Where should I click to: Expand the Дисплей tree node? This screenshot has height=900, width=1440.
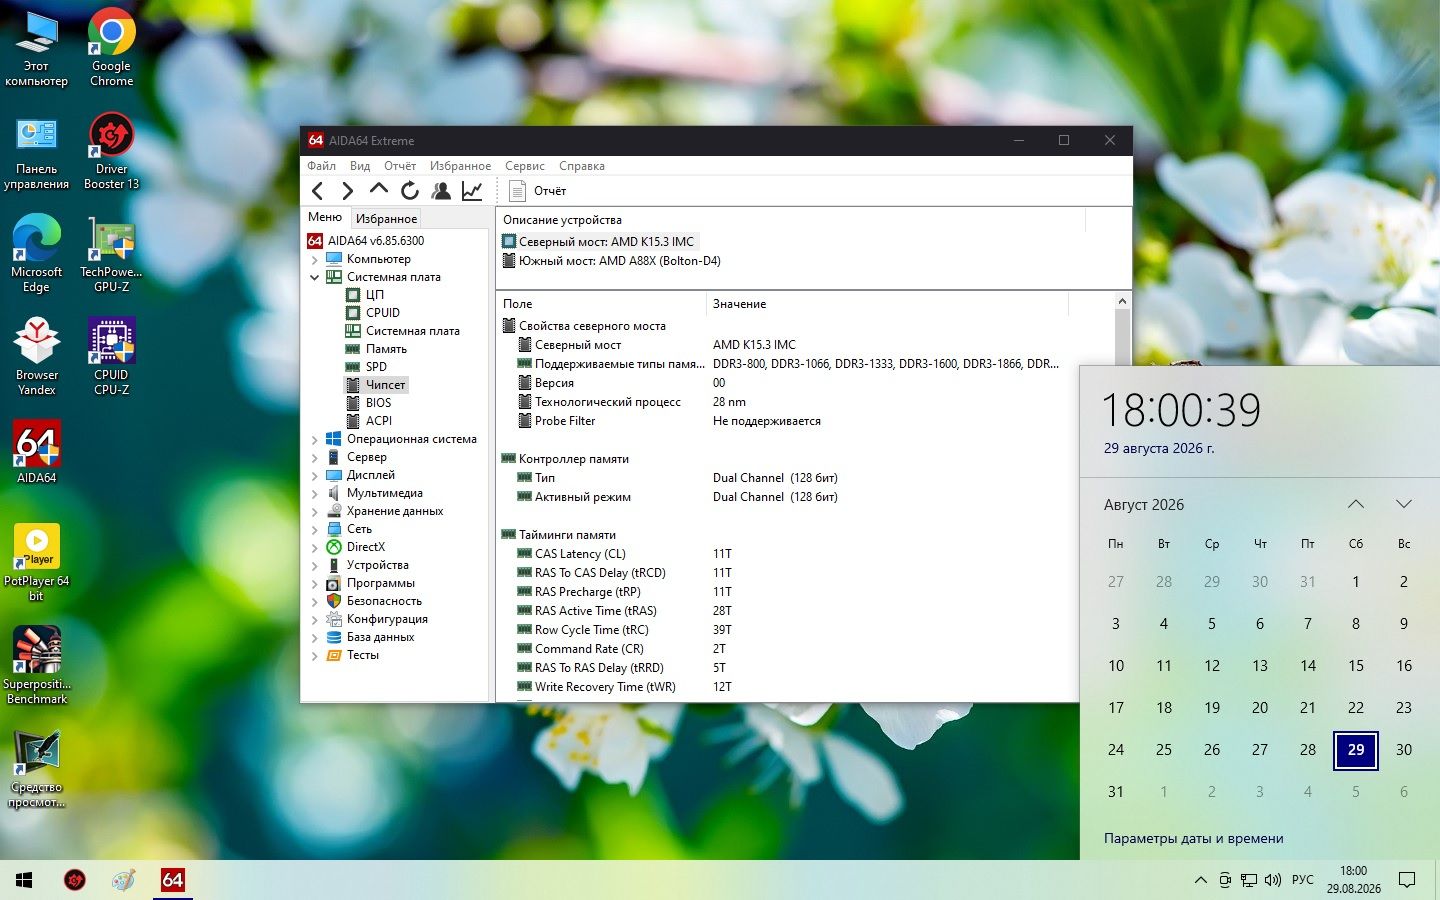pyautogui.click(x=315, y=475)
